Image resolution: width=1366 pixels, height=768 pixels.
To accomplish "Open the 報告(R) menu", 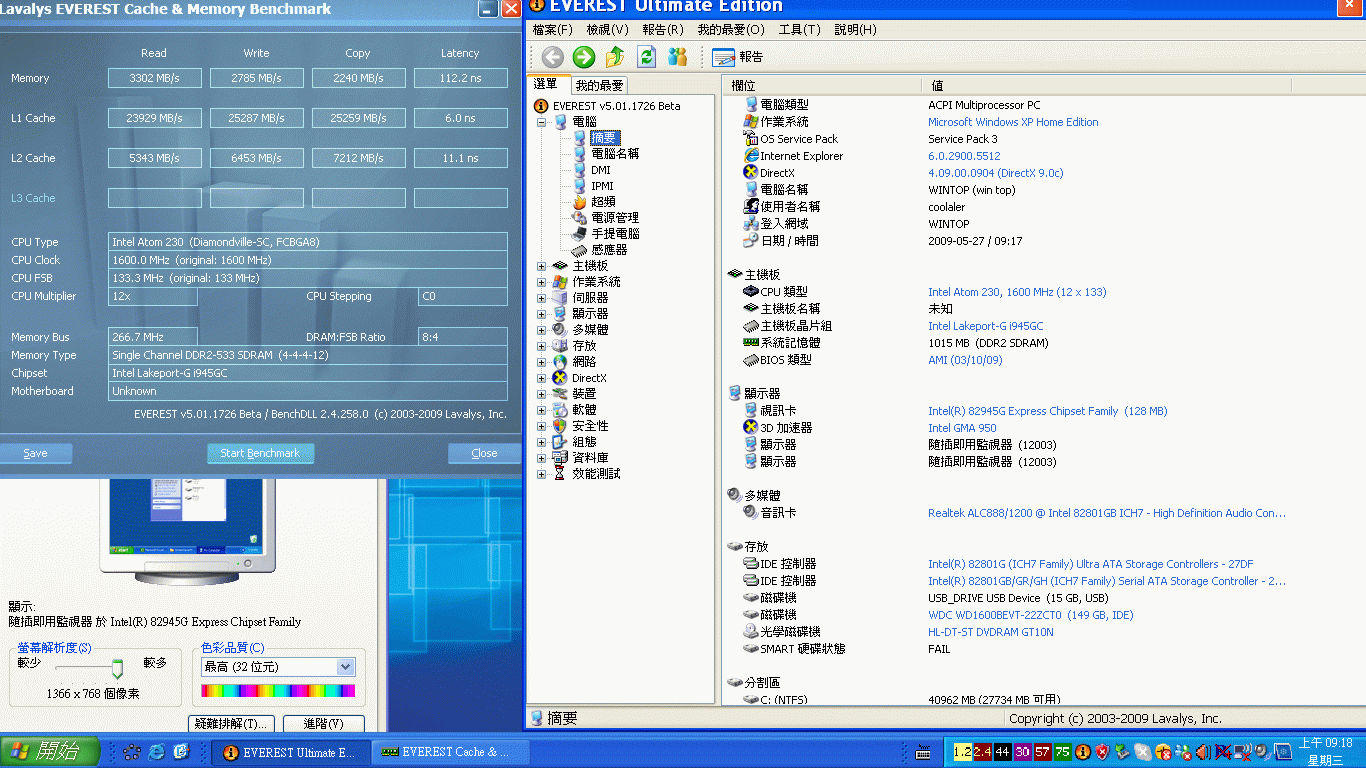I will (x=663, y=30).
